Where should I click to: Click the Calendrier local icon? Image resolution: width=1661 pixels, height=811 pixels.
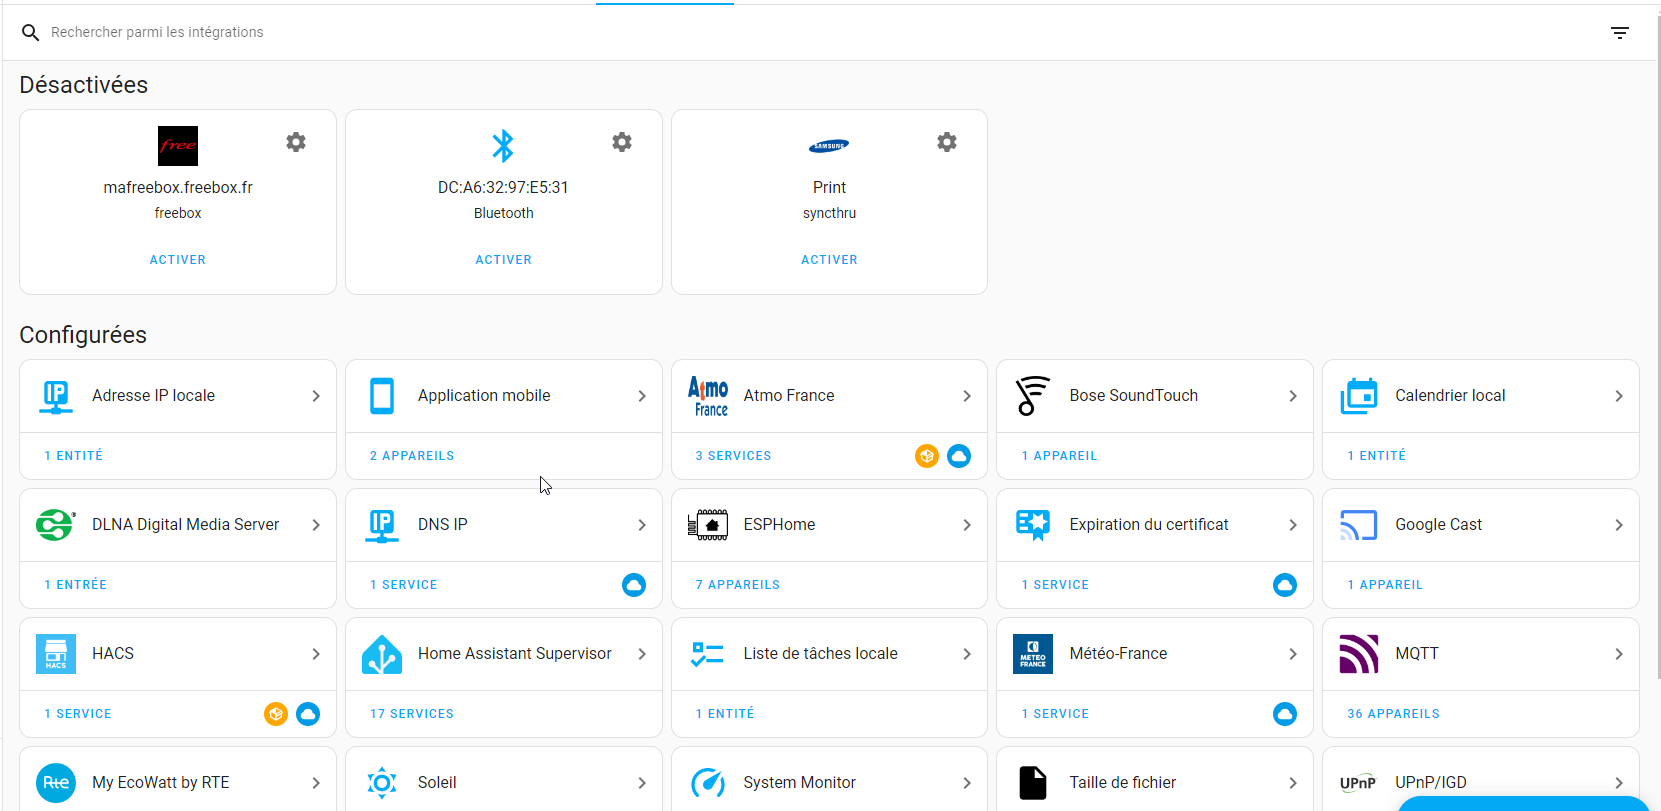click(x=1359, y=396)
